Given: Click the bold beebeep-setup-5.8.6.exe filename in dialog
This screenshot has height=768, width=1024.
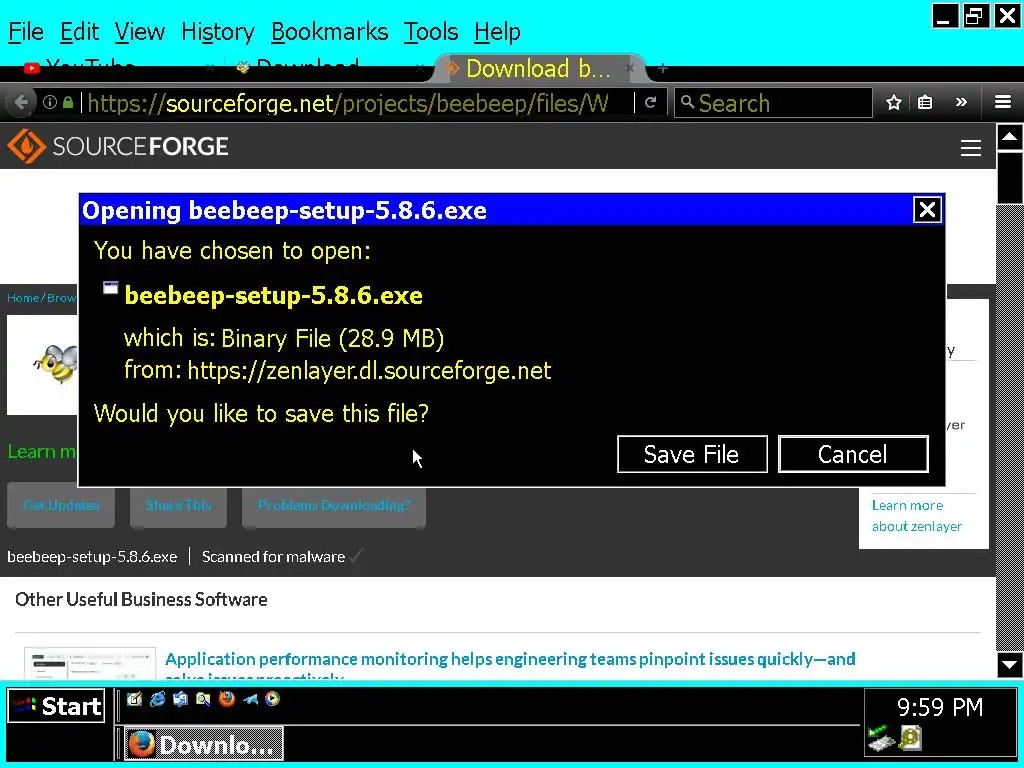Looking at the screenshot, I should (x=274, y=295).
